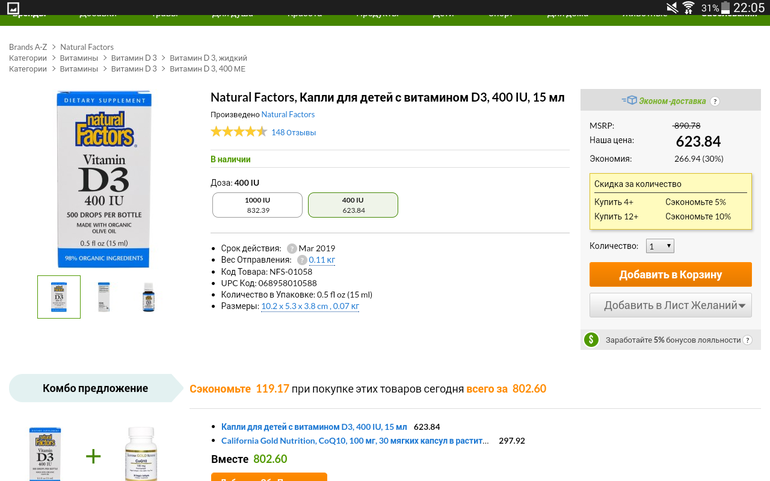Select the 1000 IU dose option

[258, 205]
